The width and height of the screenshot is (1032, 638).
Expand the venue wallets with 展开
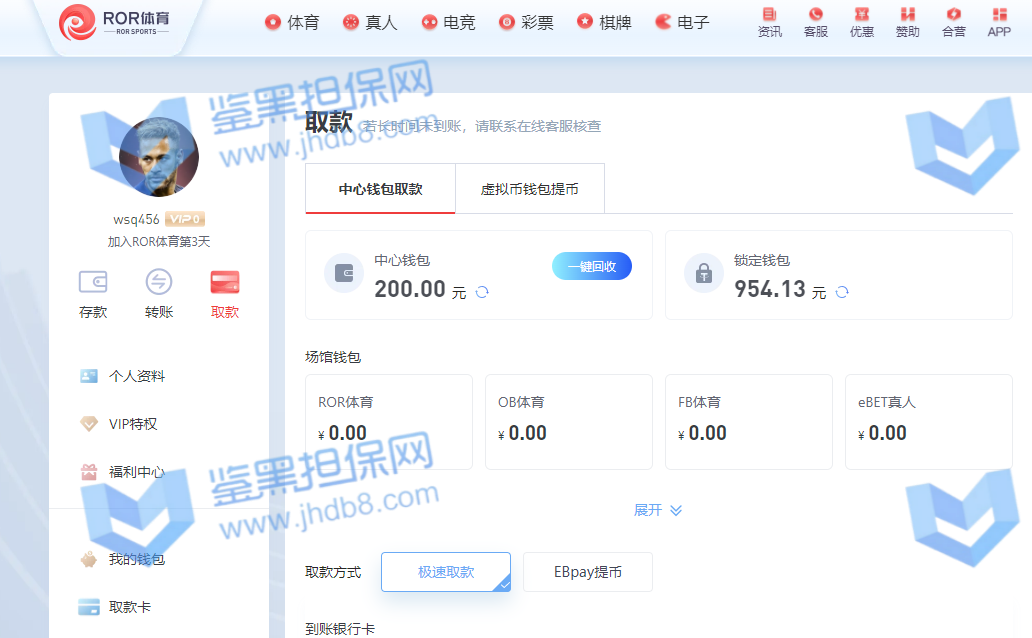(x=657, y=510)
